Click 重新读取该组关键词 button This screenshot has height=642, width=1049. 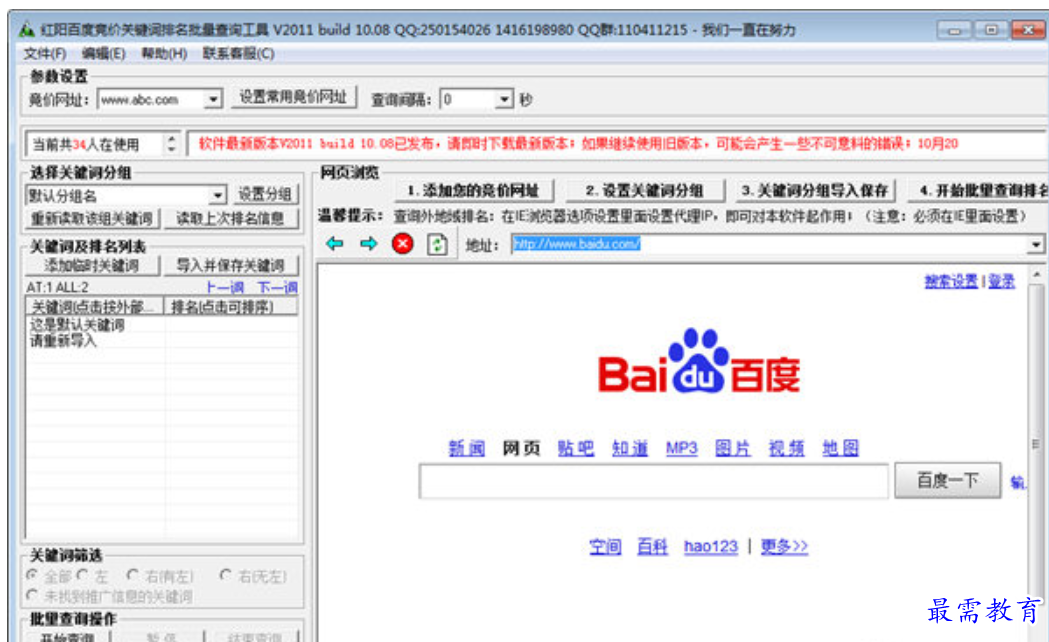click(92, 219)
